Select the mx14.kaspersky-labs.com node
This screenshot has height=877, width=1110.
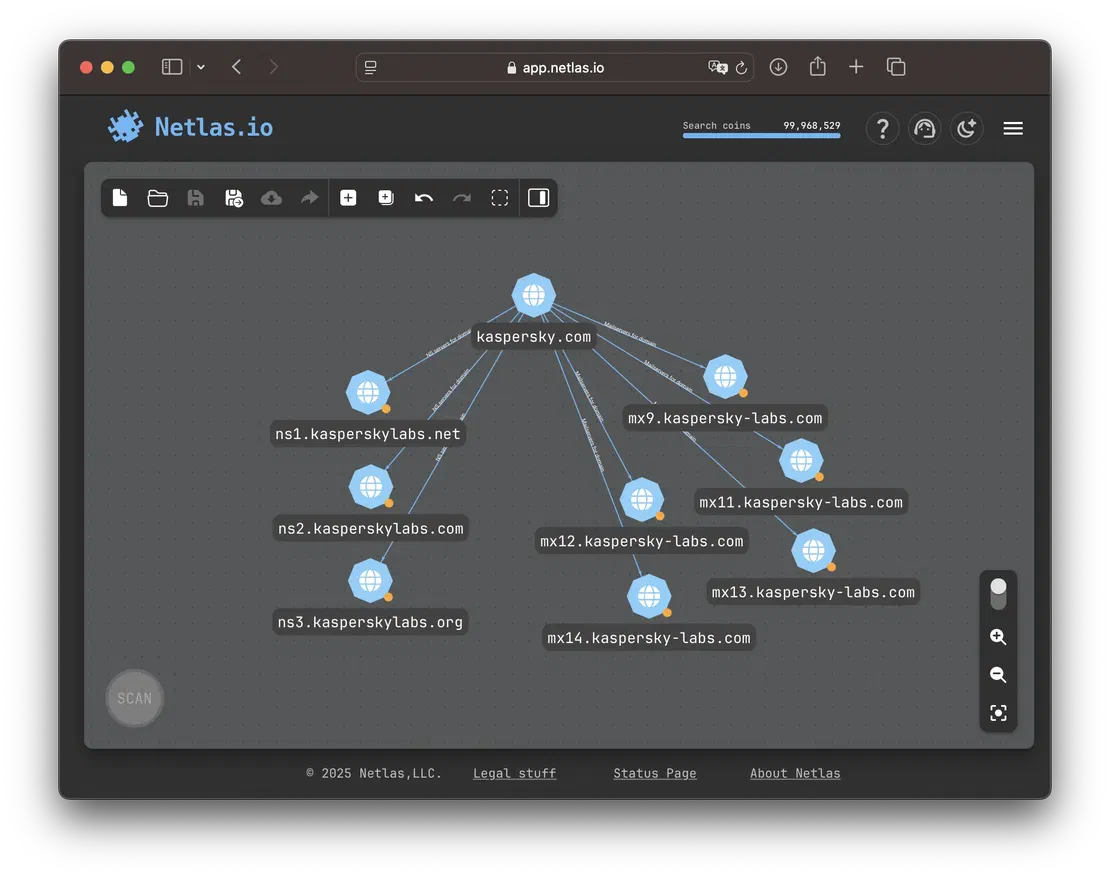point(648,596)
